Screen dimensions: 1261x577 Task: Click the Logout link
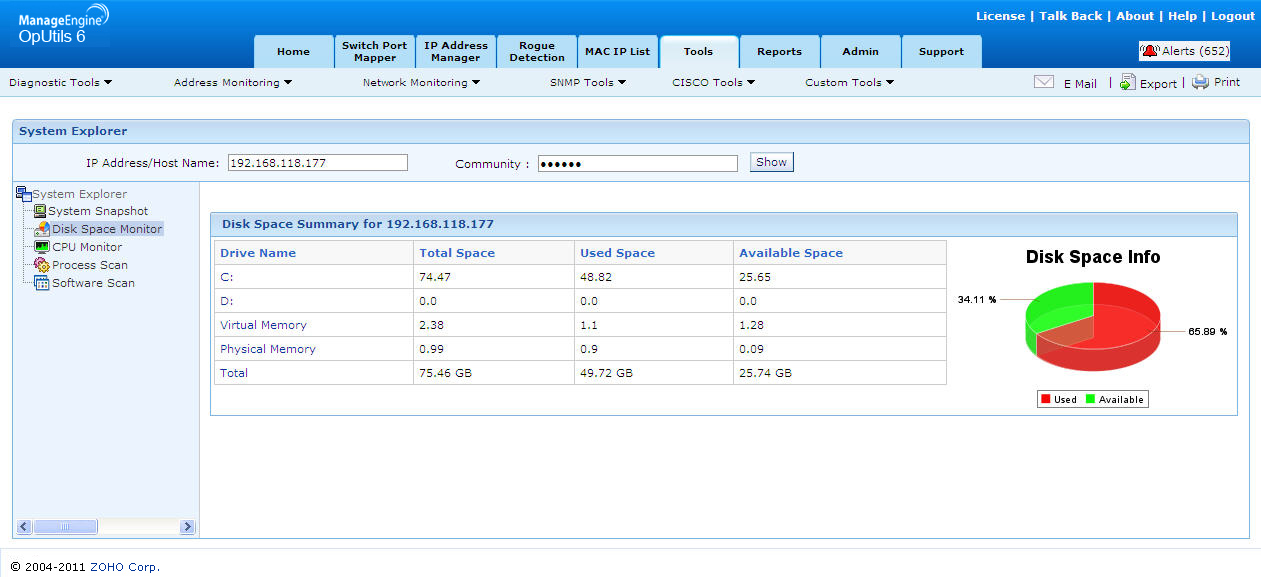pyautogui.click(x=1233, y=16)
